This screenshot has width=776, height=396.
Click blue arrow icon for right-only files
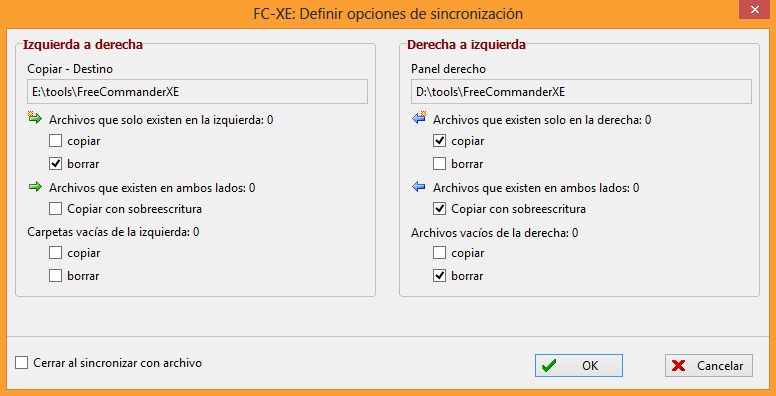[420, 119]
